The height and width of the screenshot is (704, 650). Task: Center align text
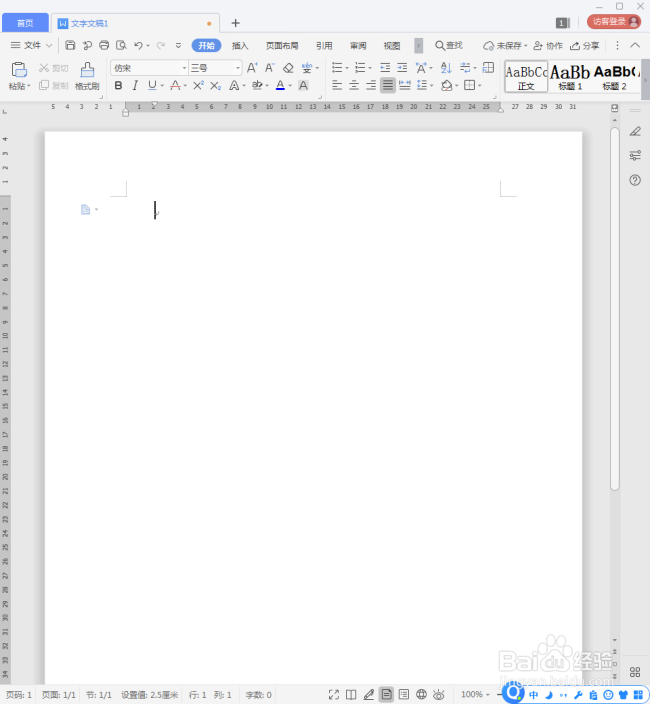[354, 85]
